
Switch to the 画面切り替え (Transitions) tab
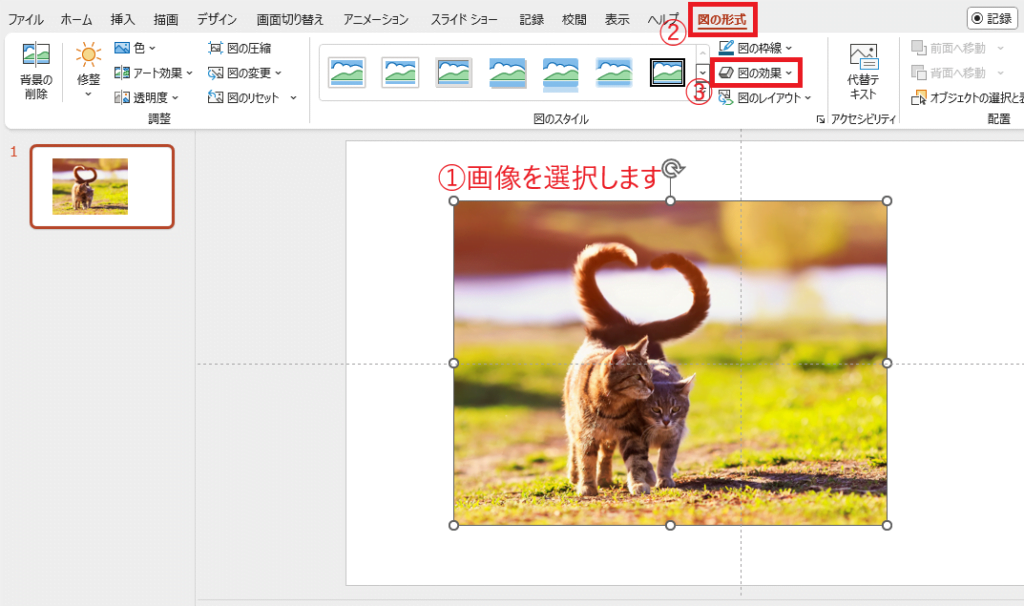point(290,20)
